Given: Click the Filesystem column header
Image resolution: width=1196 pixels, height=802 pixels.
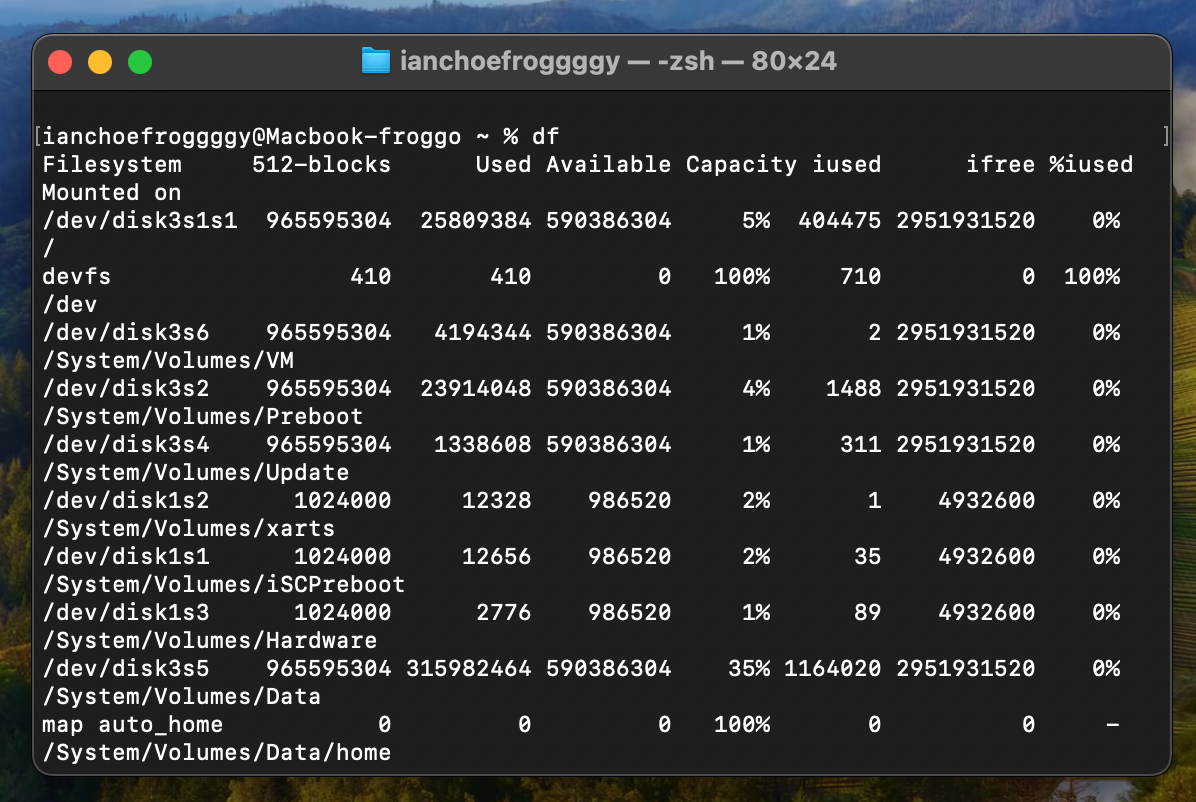Looking at the screenshot, I should point(112,164).
